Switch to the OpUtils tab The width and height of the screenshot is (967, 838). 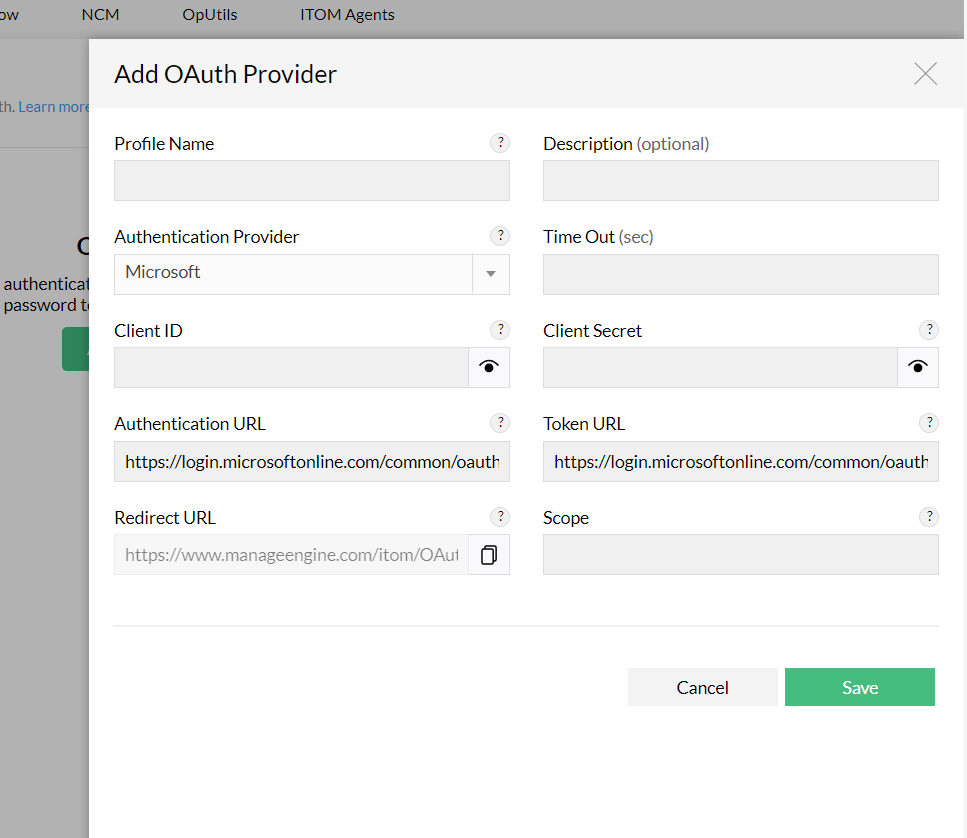tap(210, 15)
